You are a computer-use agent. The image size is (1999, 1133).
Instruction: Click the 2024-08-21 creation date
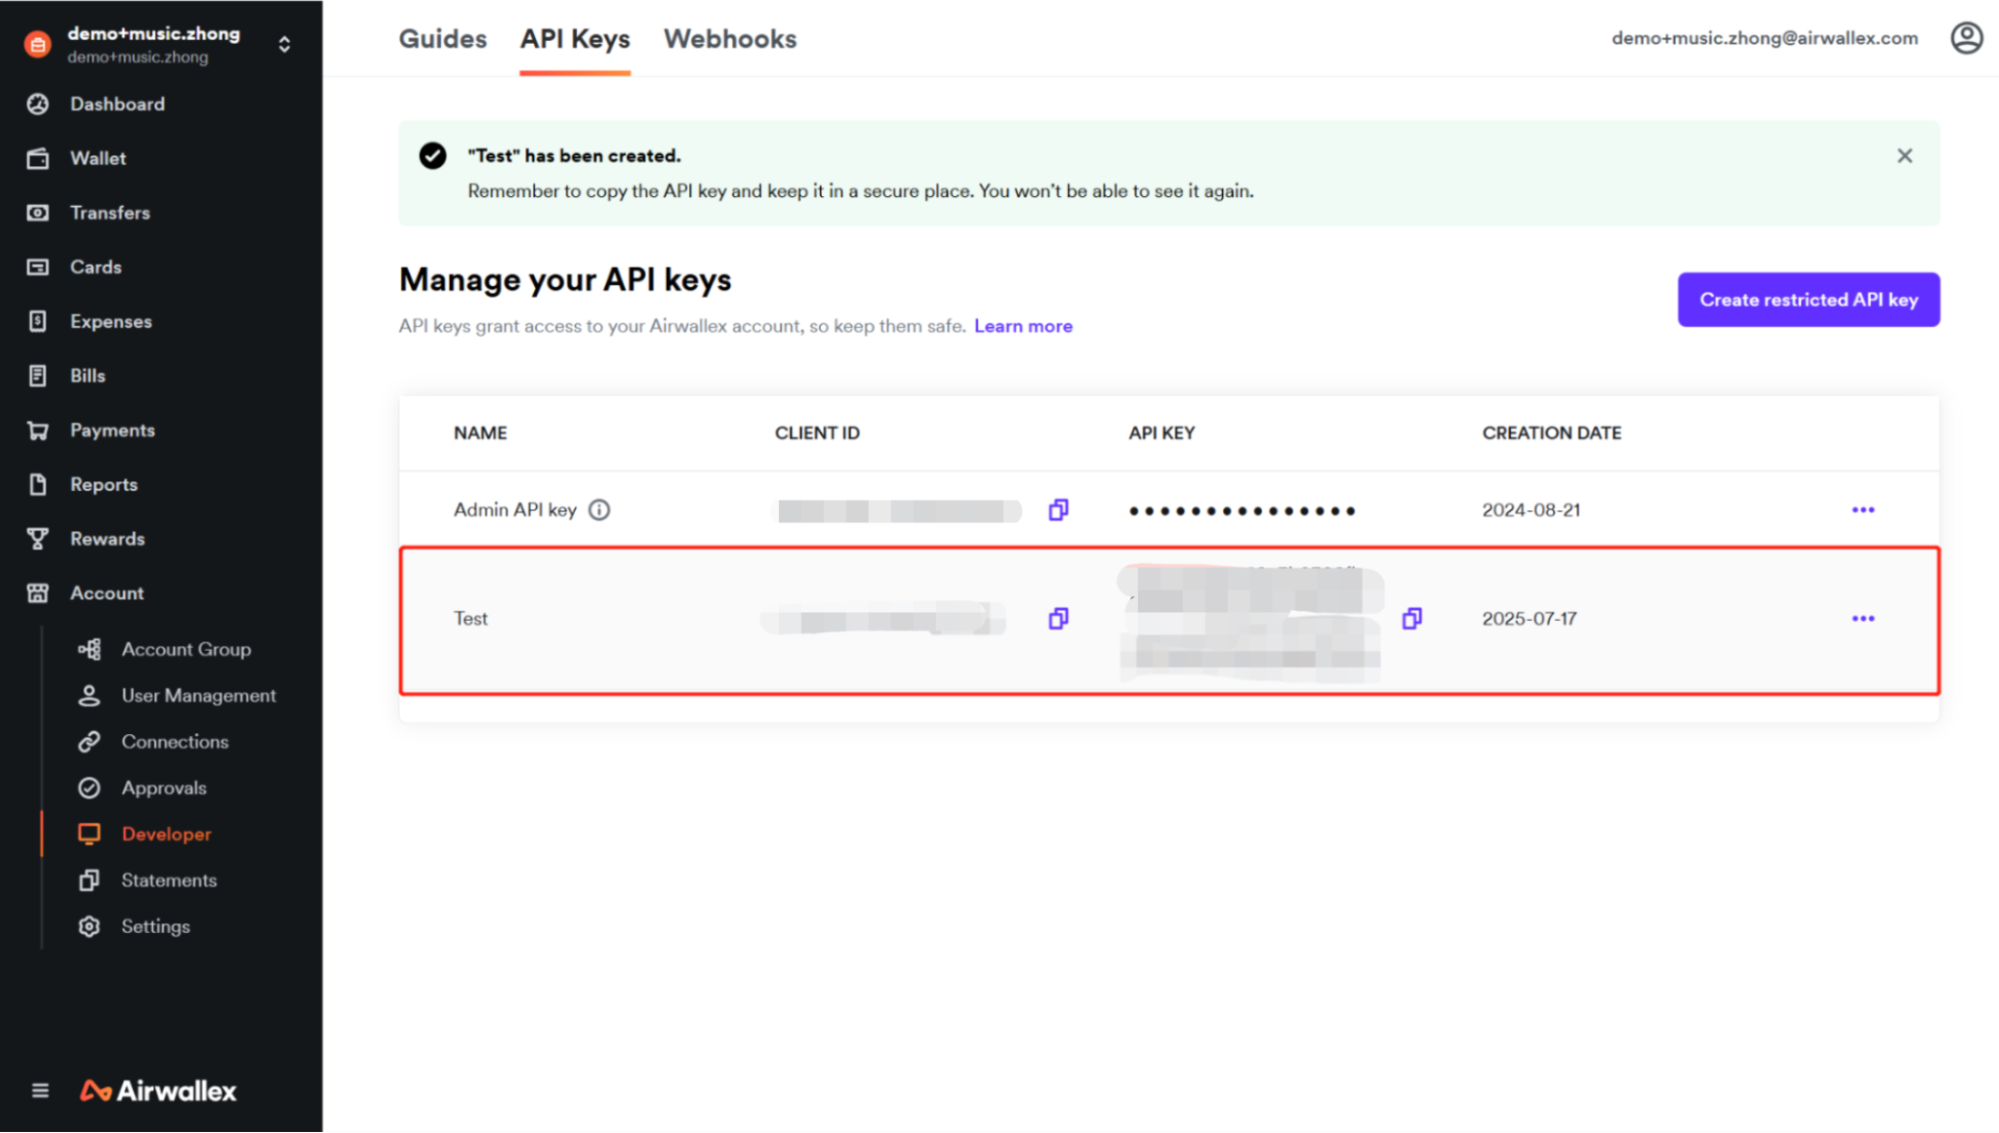[x=1531, y=510]
